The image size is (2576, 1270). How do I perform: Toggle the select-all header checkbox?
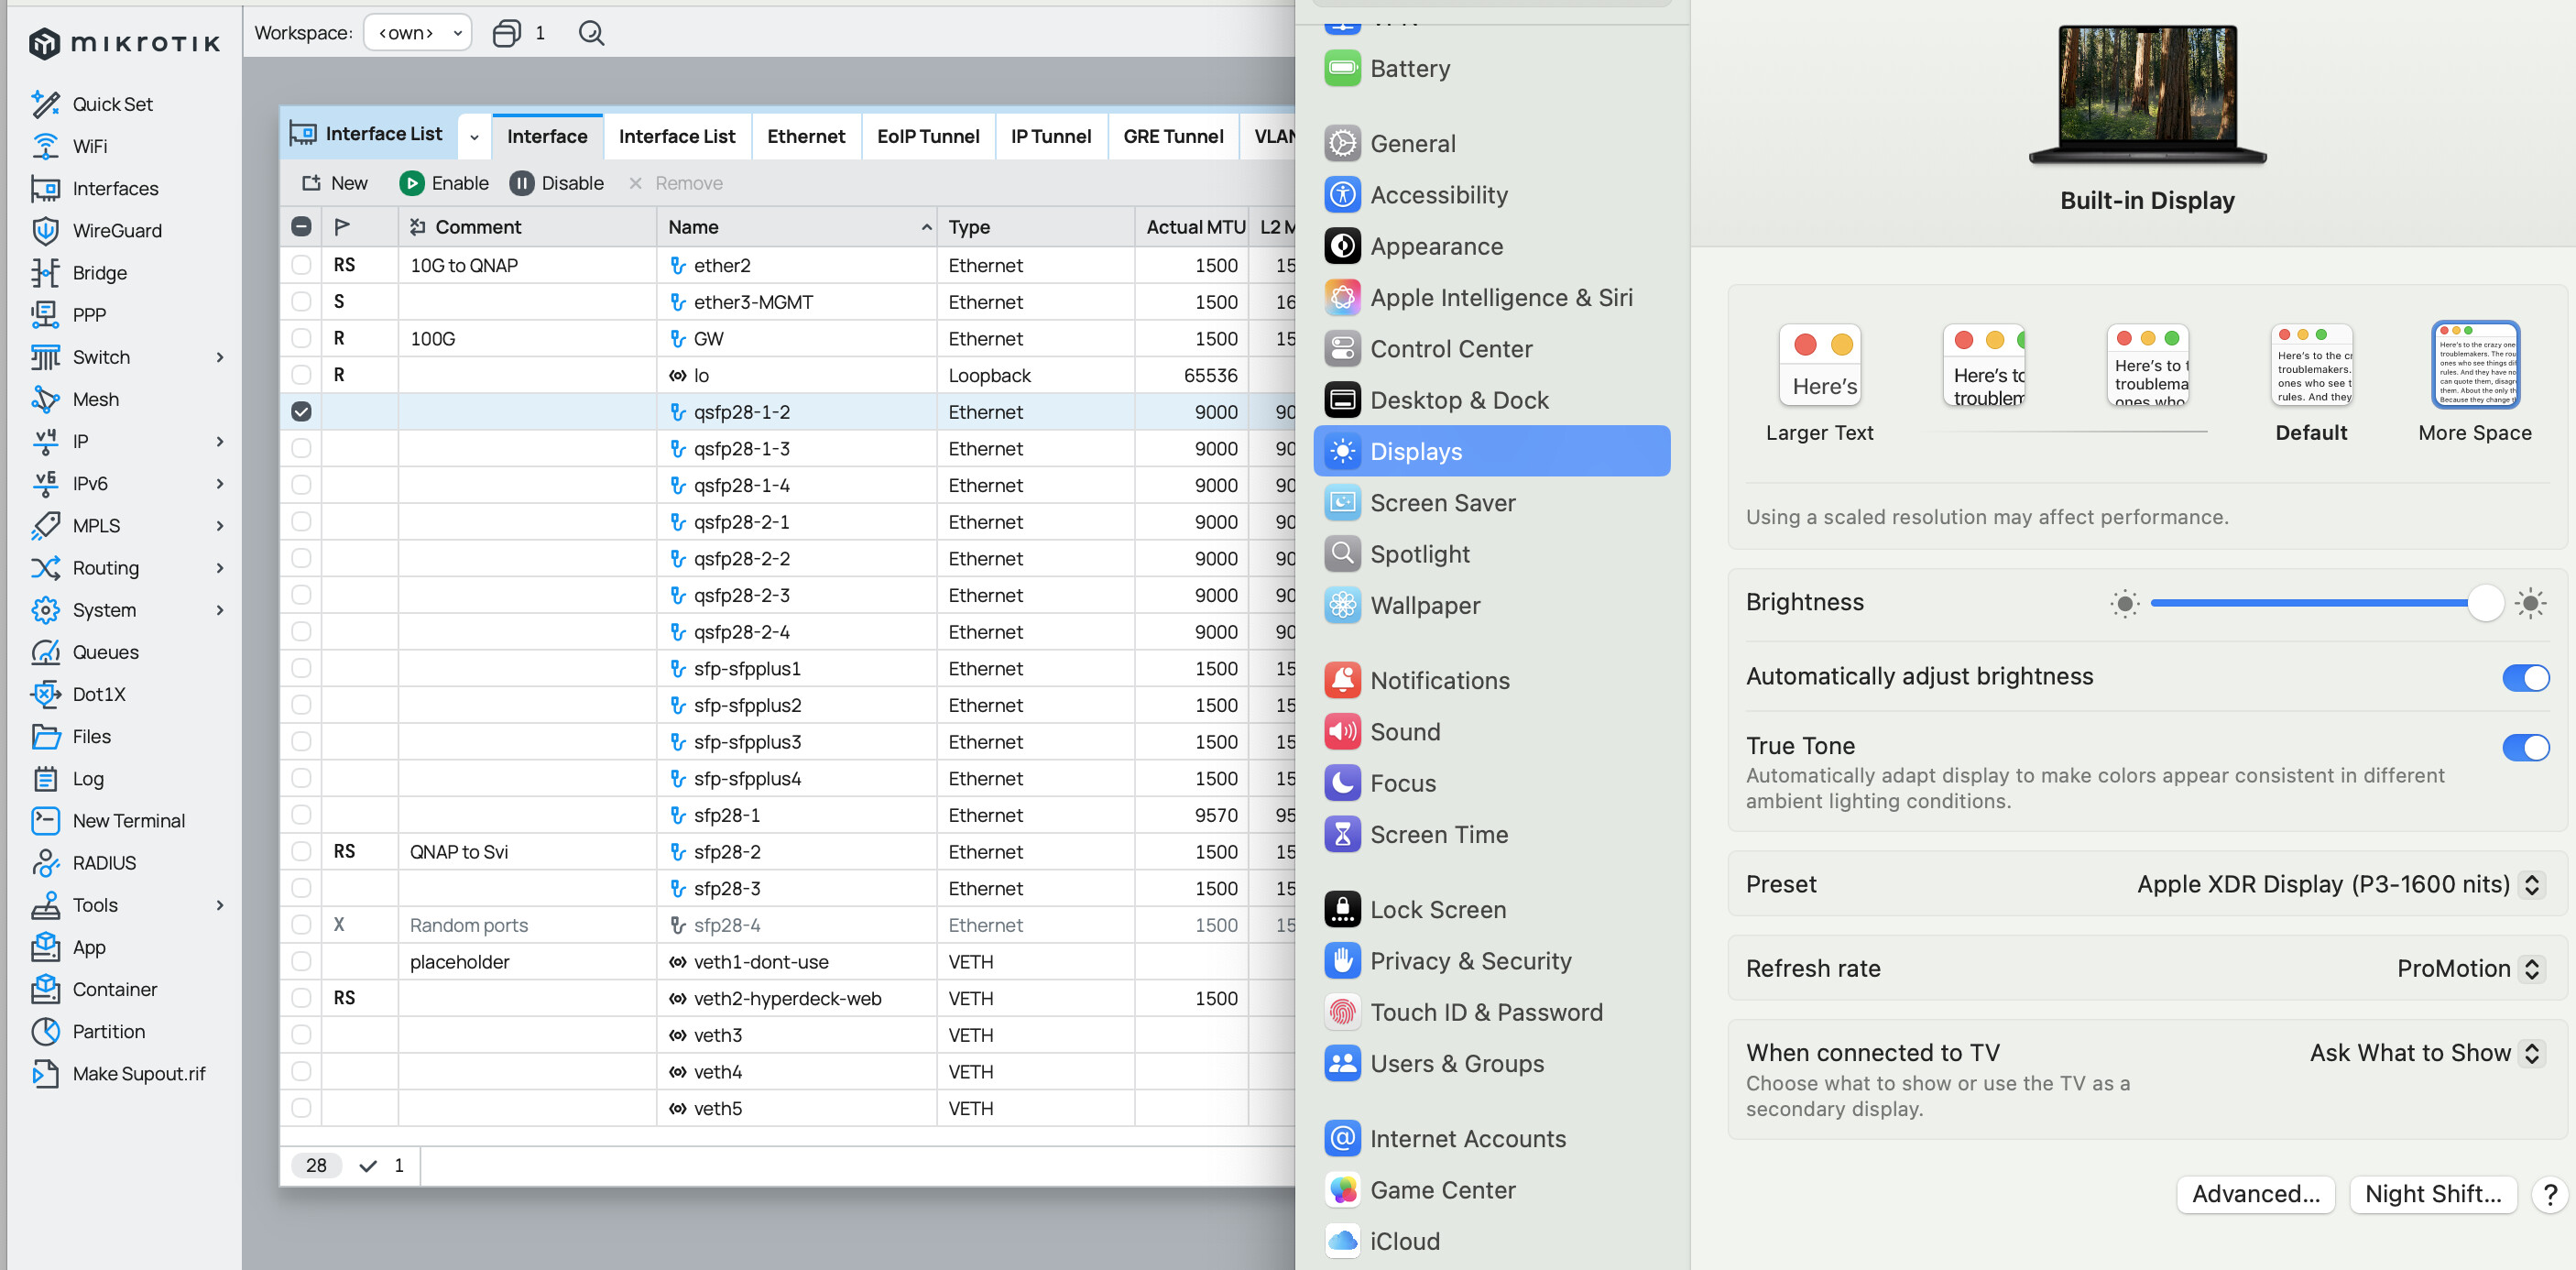point(301,226)
